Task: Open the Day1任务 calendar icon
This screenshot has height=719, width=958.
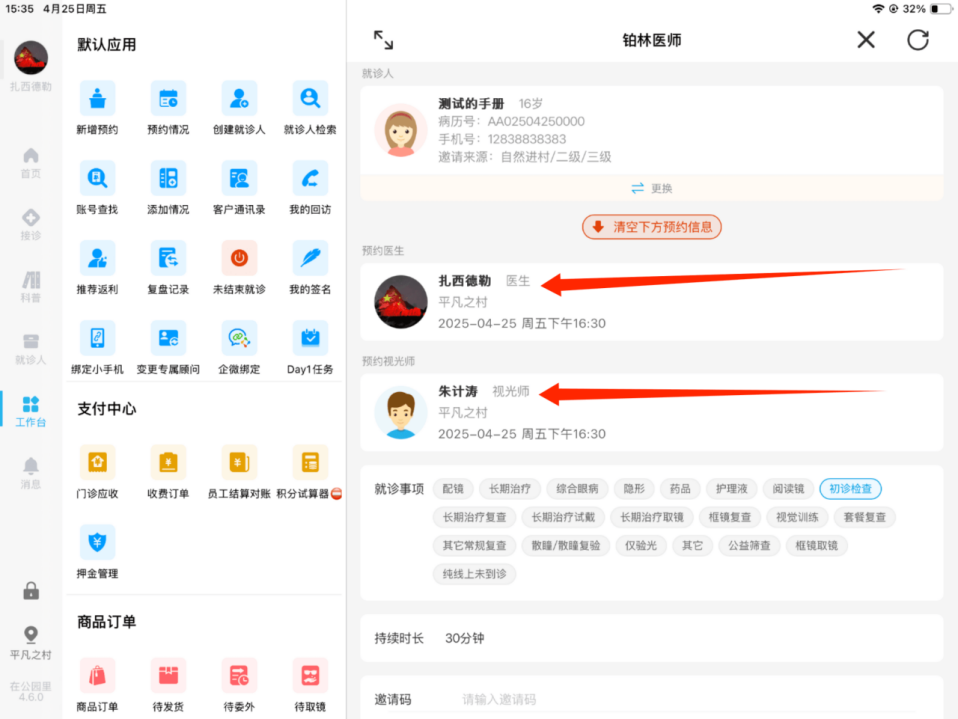Action: (310, 338)
